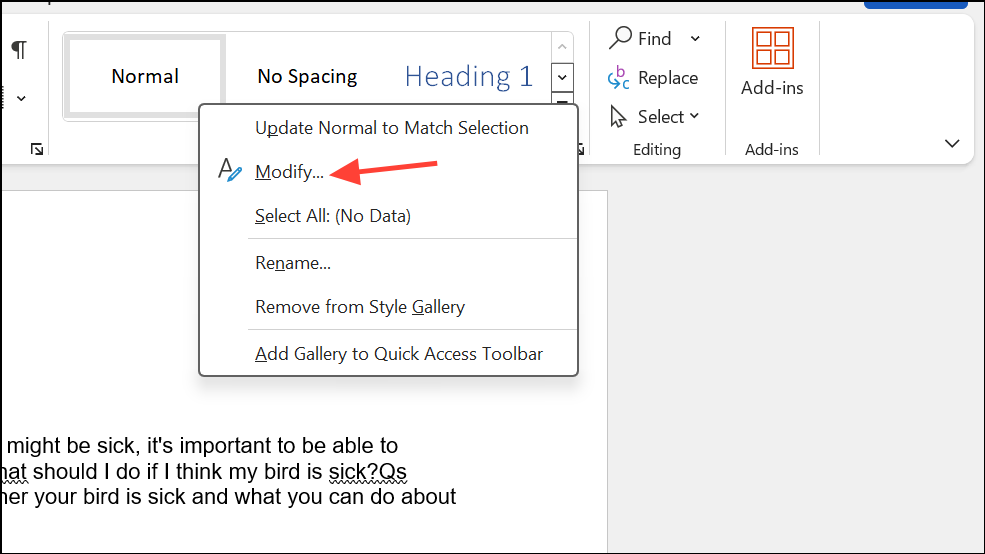Click the Find magnifier icon
The image size is (985, 554).
(621, 38)
